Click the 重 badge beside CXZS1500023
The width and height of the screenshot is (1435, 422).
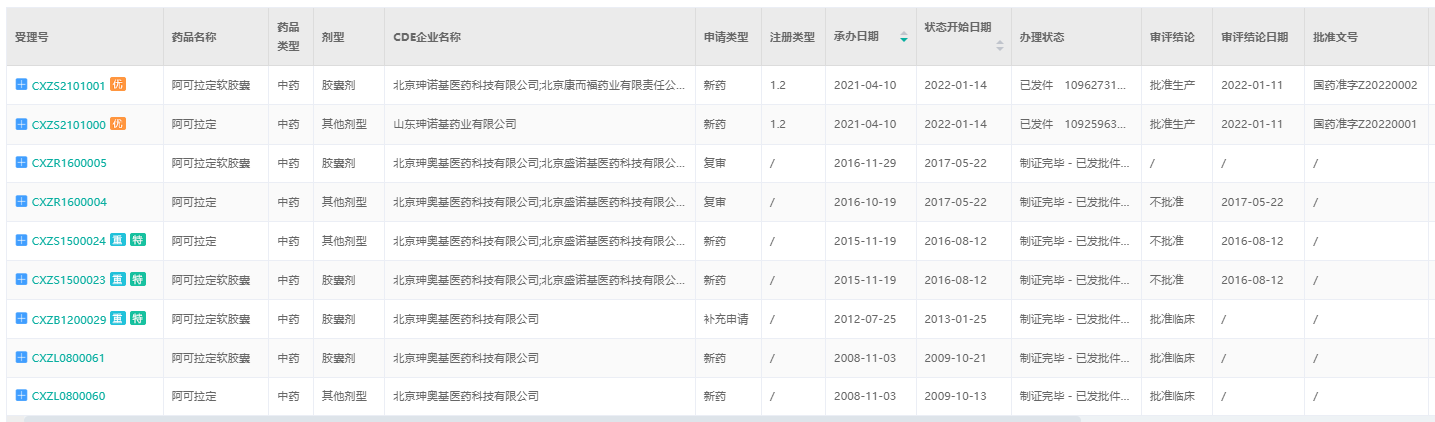coord(117,280)
